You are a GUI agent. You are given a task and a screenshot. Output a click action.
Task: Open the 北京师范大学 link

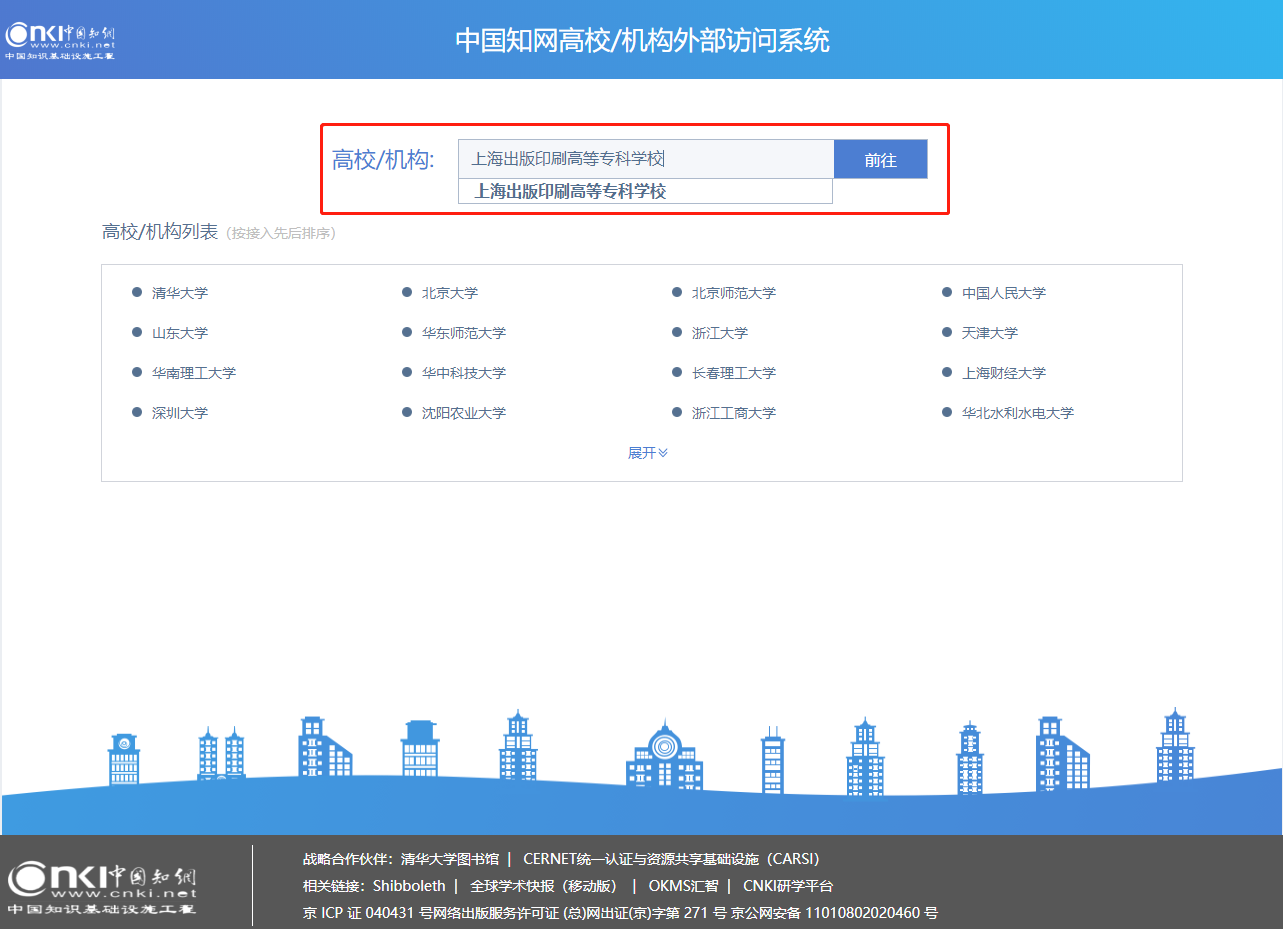pos(734,293)
